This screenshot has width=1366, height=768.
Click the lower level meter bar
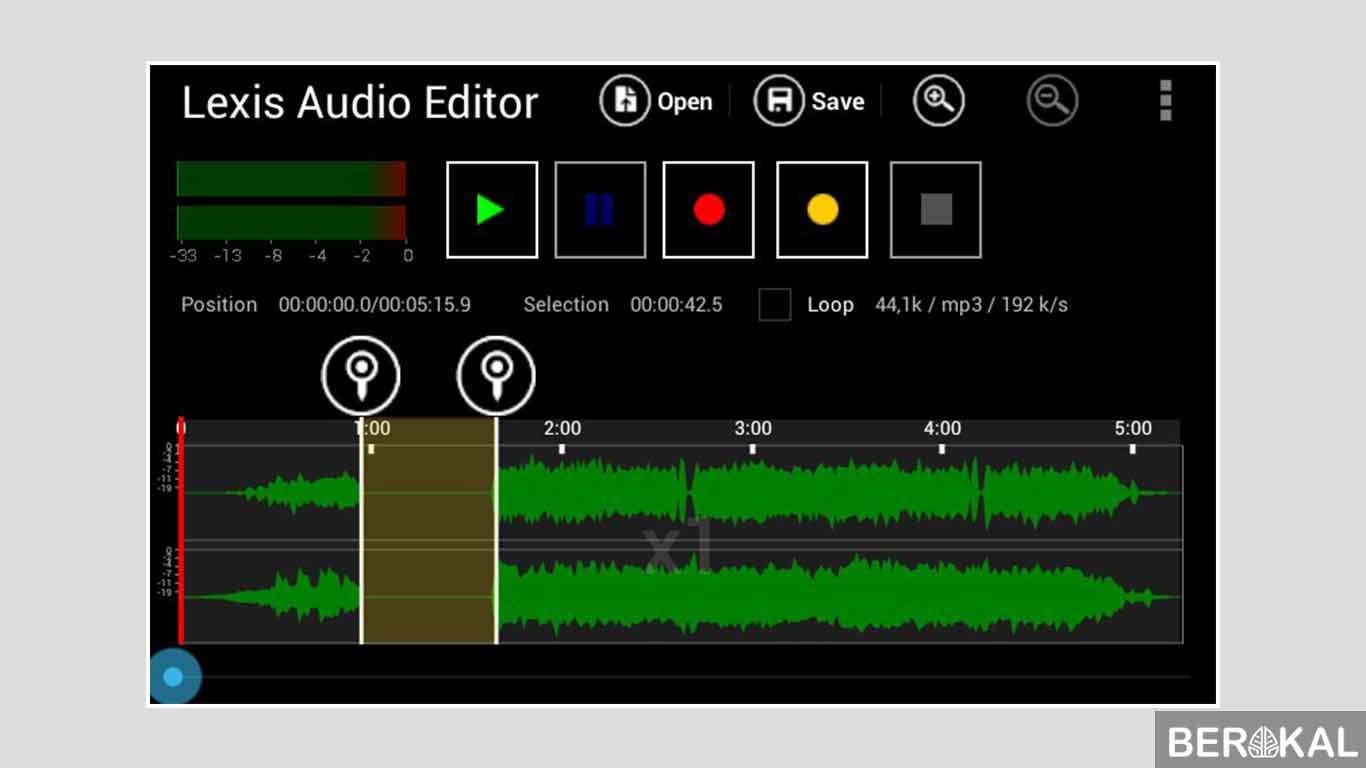[x=291, y=223]
